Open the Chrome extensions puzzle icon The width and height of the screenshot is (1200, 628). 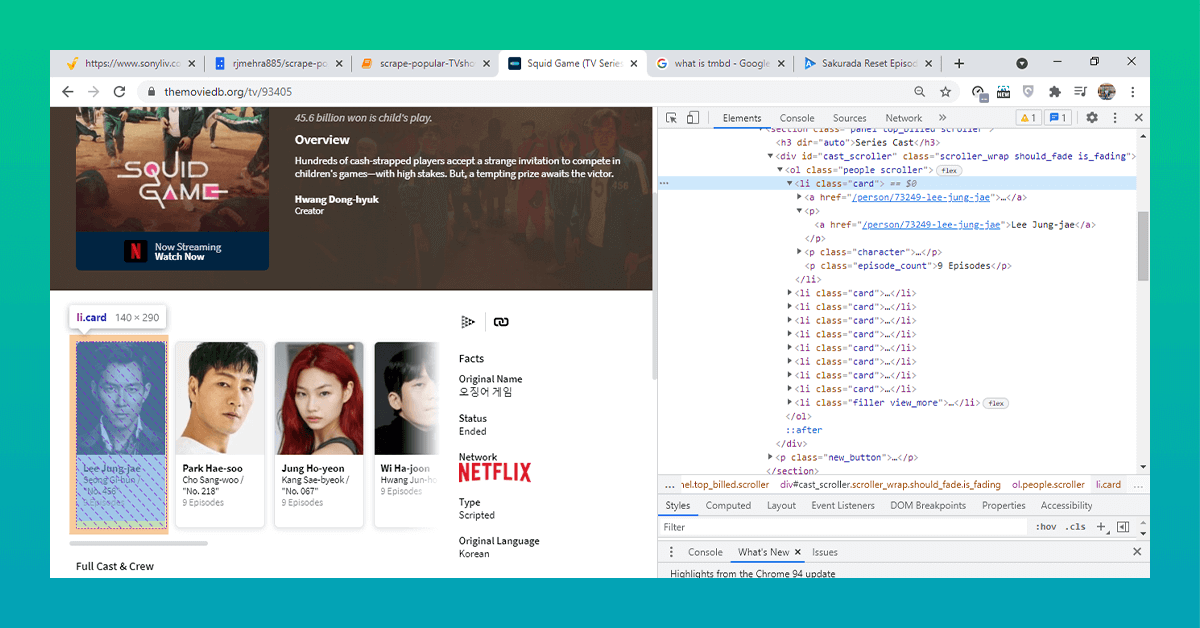[1054, 92]
